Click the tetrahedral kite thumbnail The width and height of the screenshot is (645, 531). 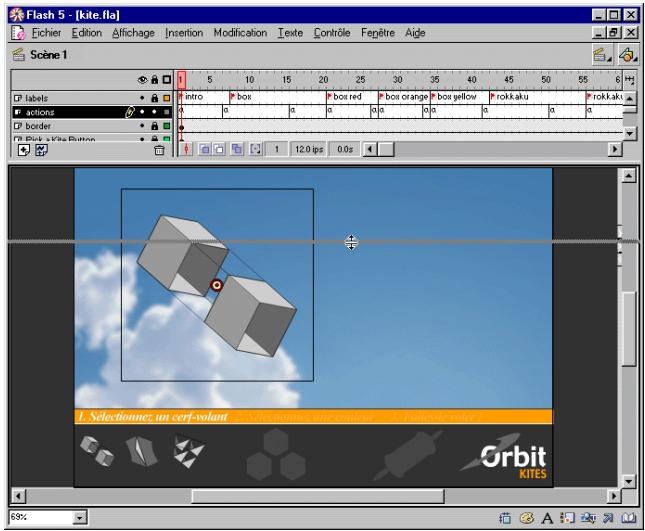pyautogui.click(x=189, y=451)
